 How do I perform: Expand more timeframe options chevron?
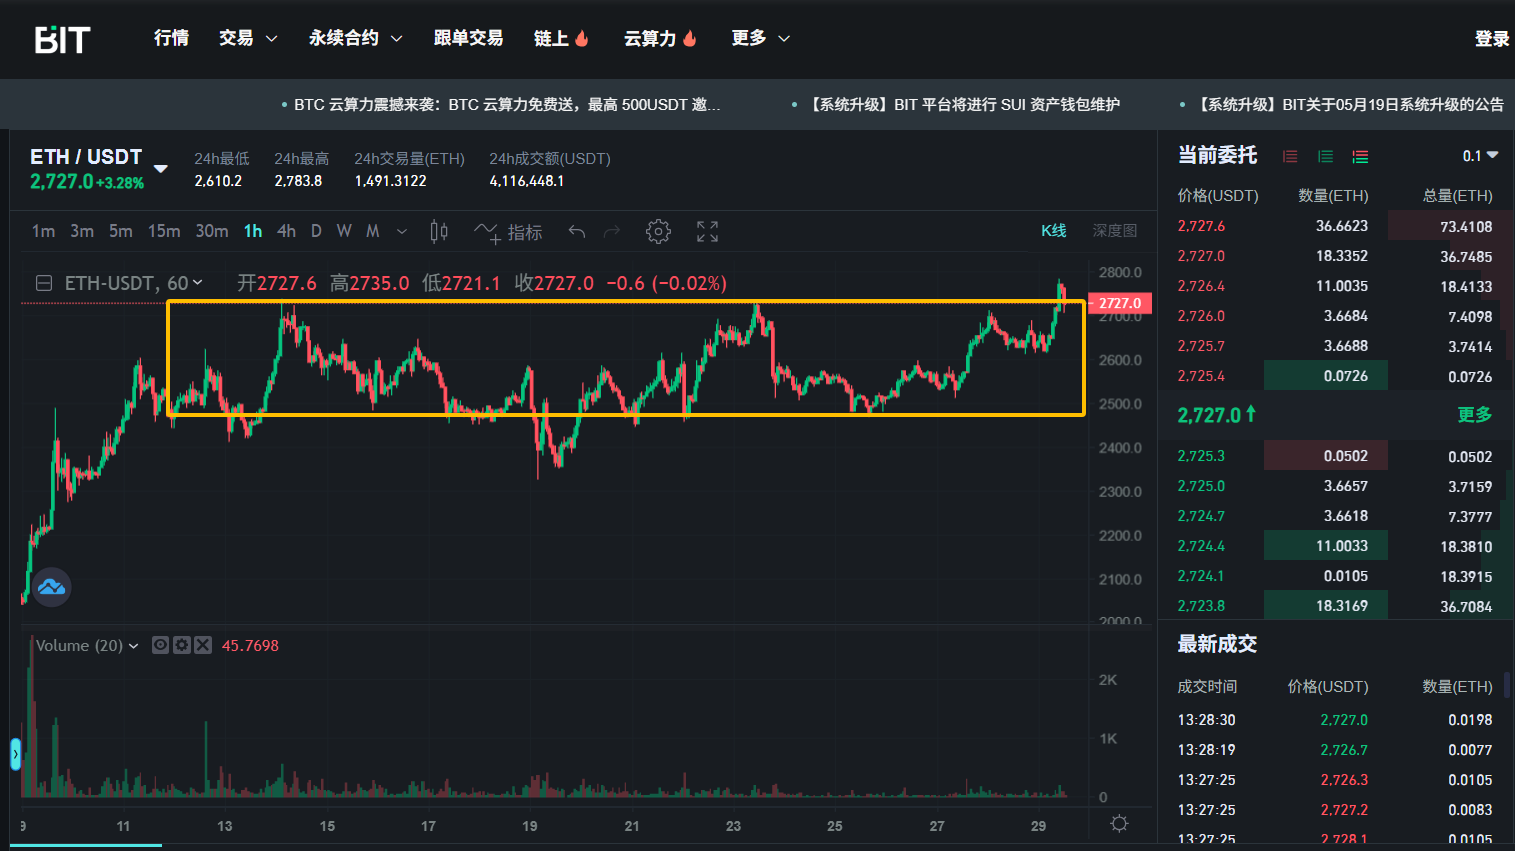click(x=402, y=232)
